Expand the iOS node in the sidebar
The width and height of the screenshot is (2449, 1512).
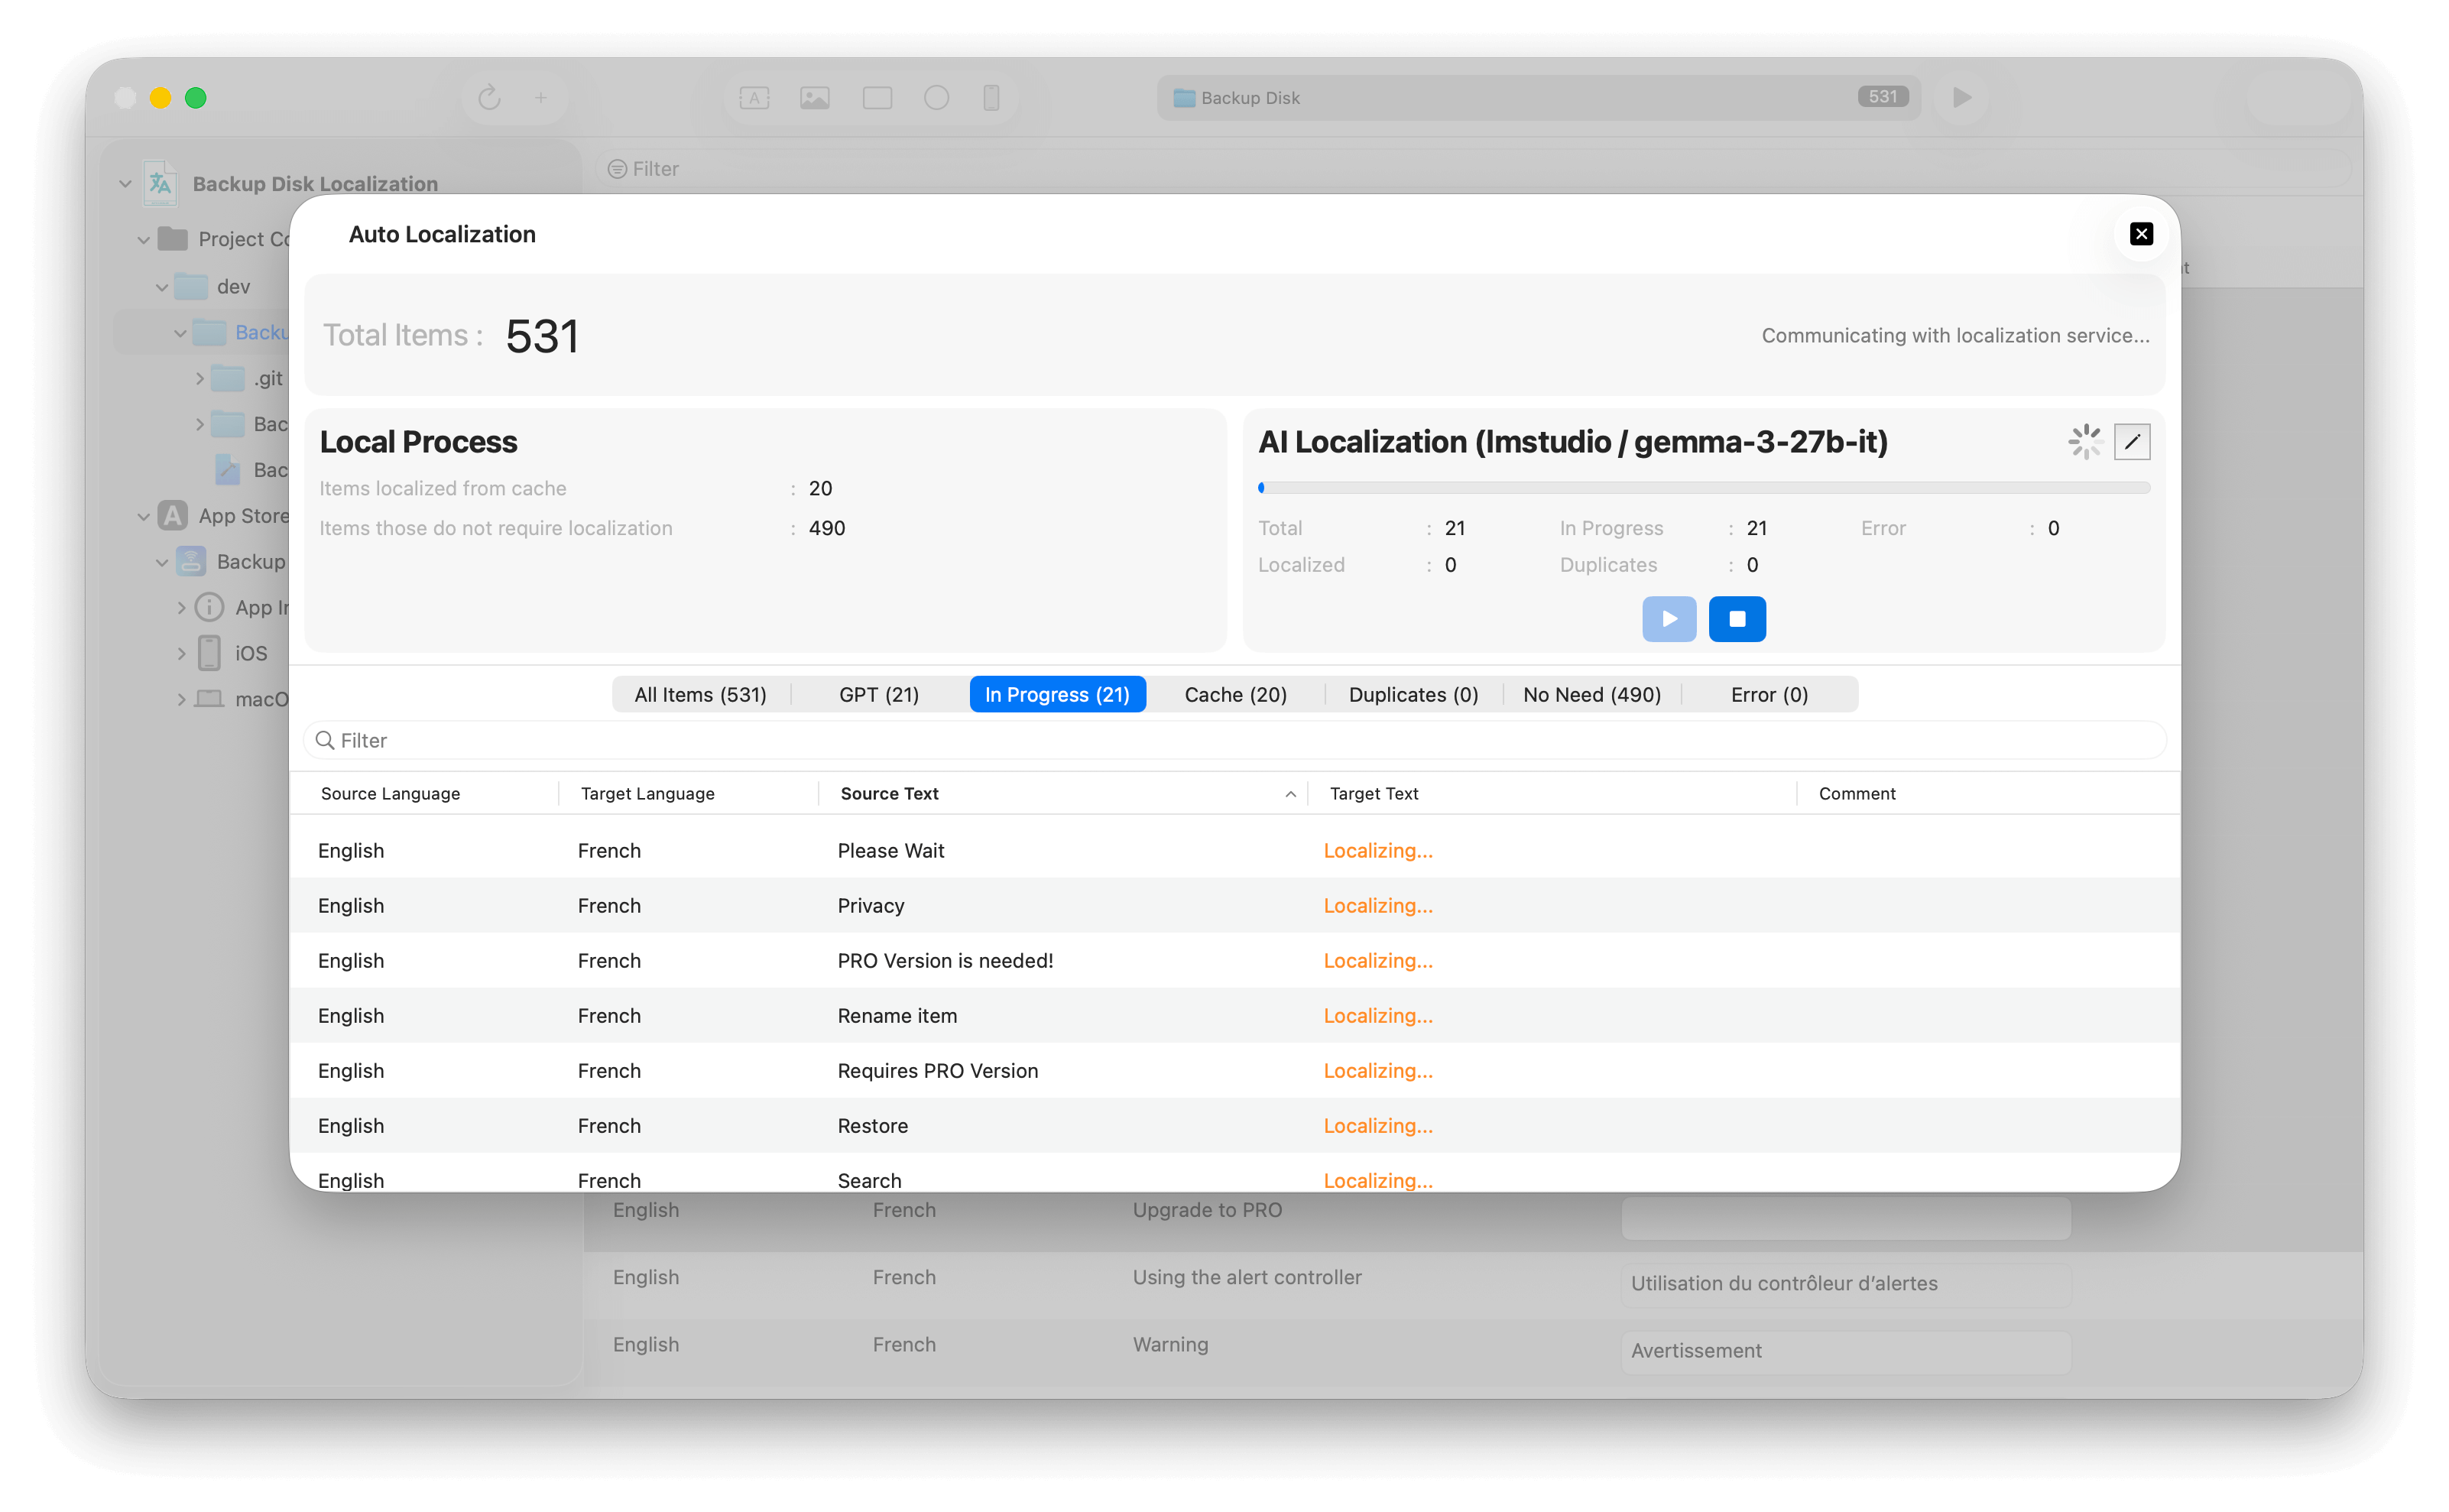pos(181,654)
